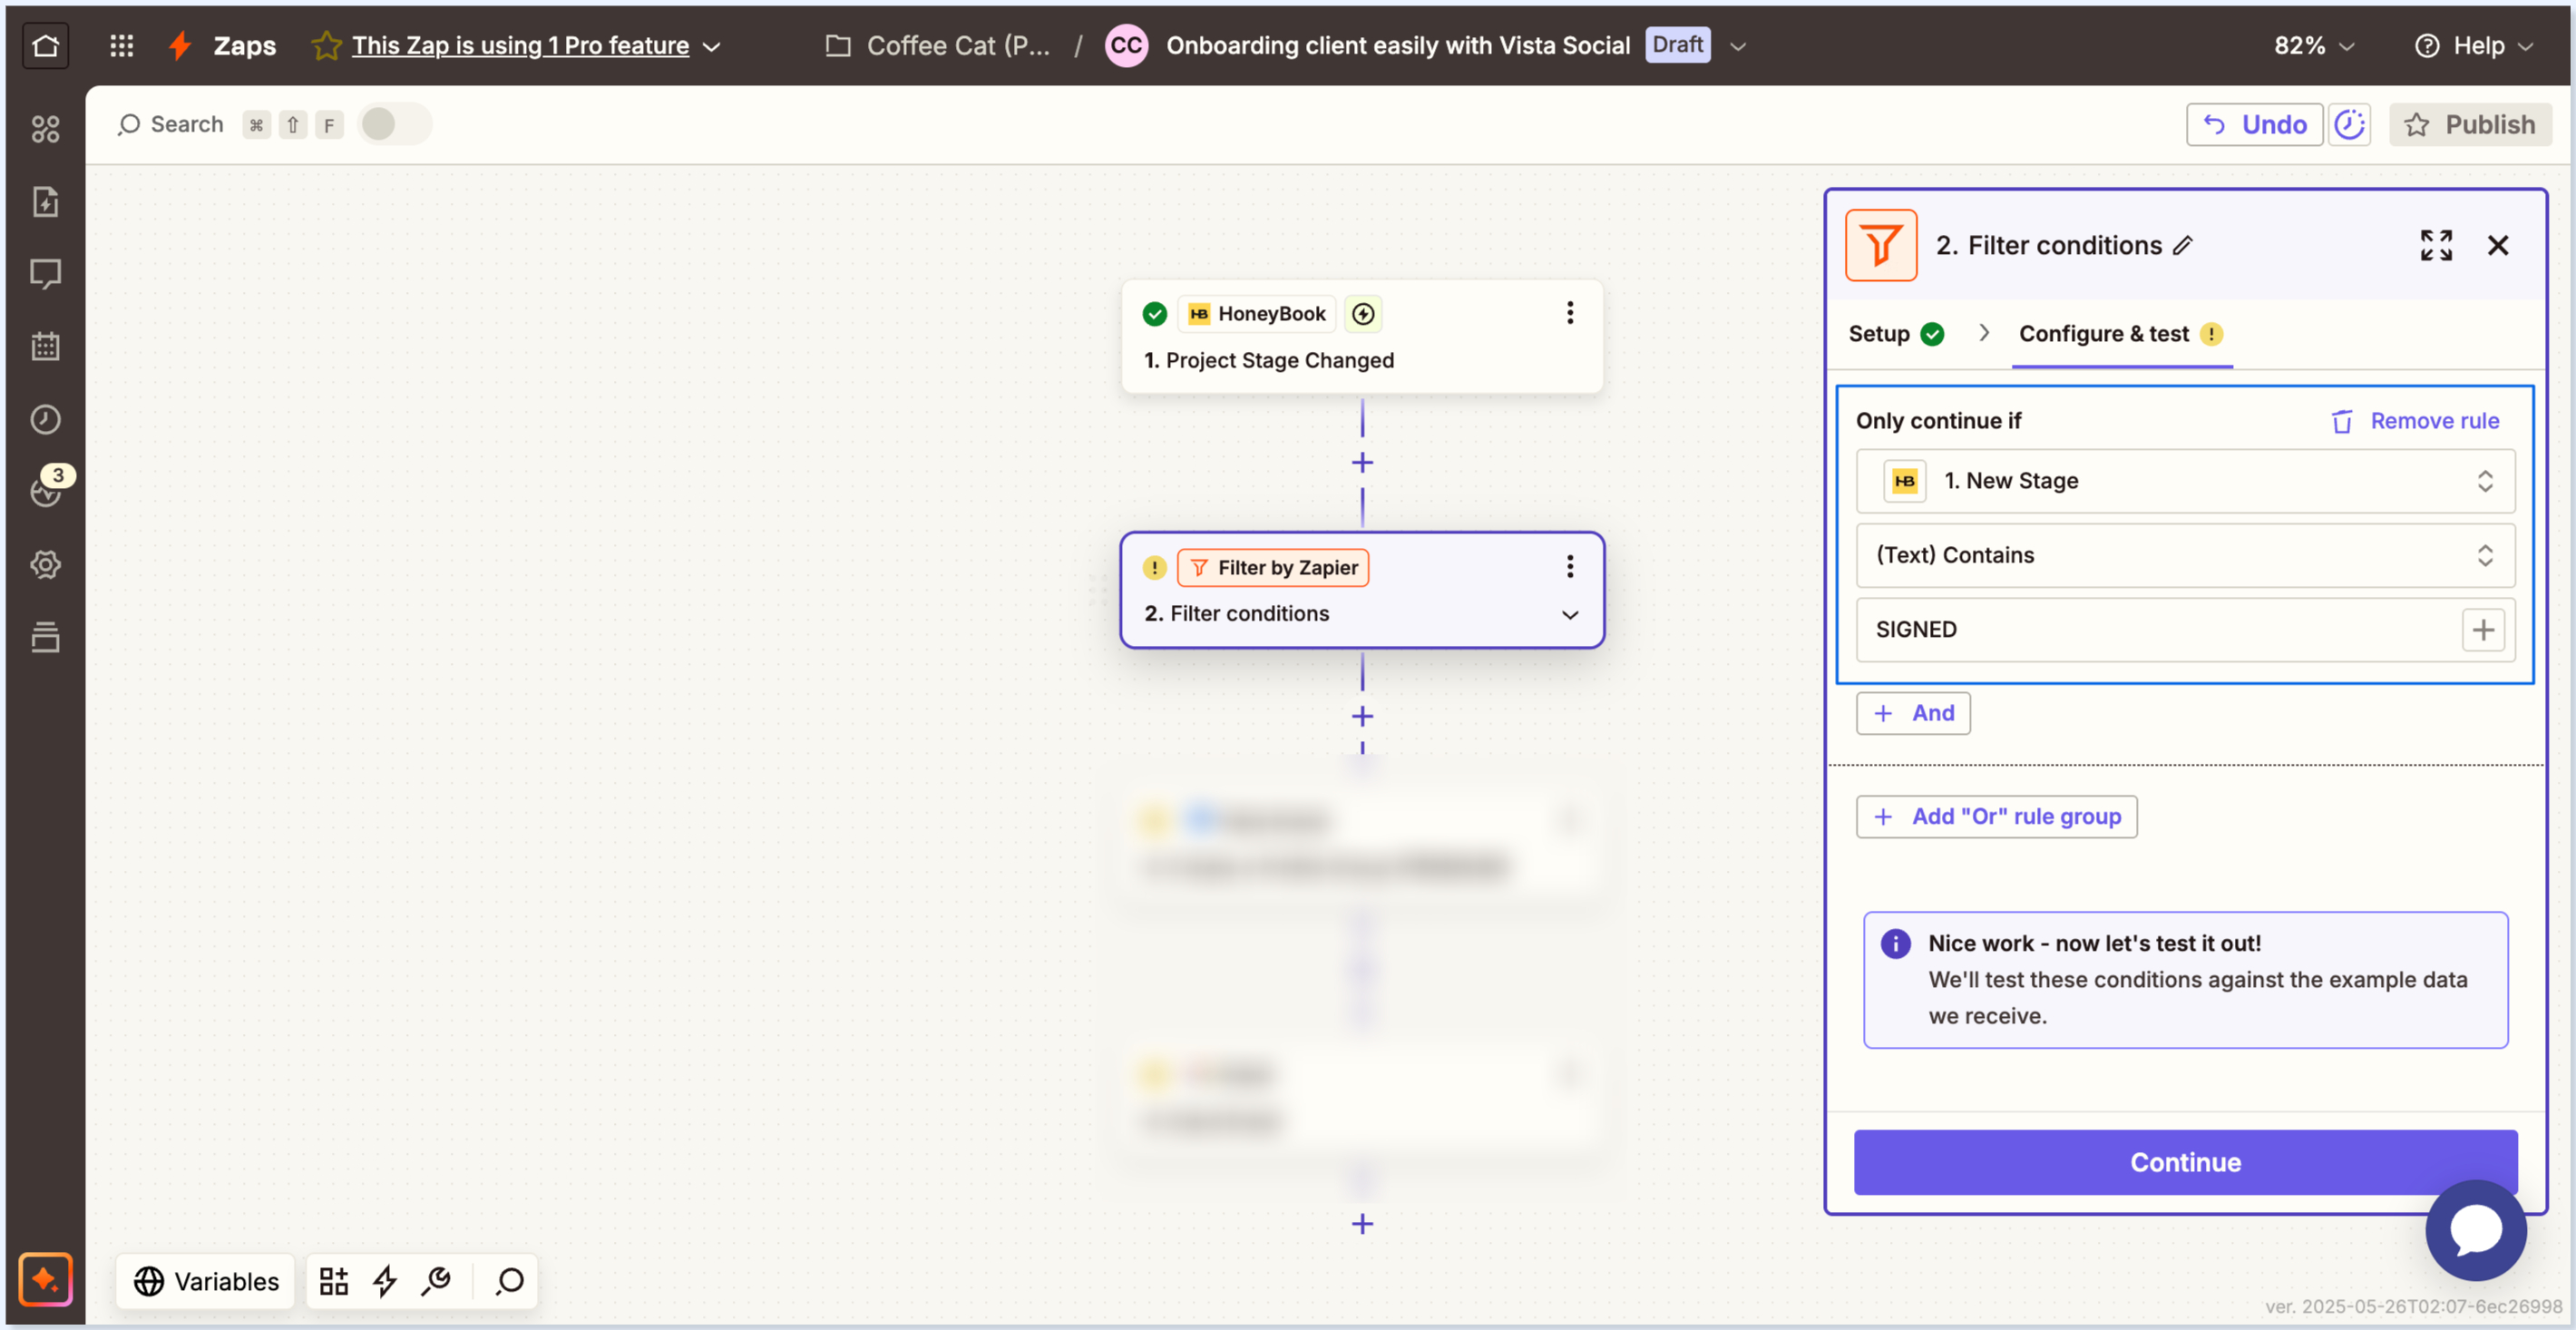Image resolution: width=2576 pixels, height=1330 pixels.
Task: Open the version history clock button
Action: click(x=2348, y=124)
